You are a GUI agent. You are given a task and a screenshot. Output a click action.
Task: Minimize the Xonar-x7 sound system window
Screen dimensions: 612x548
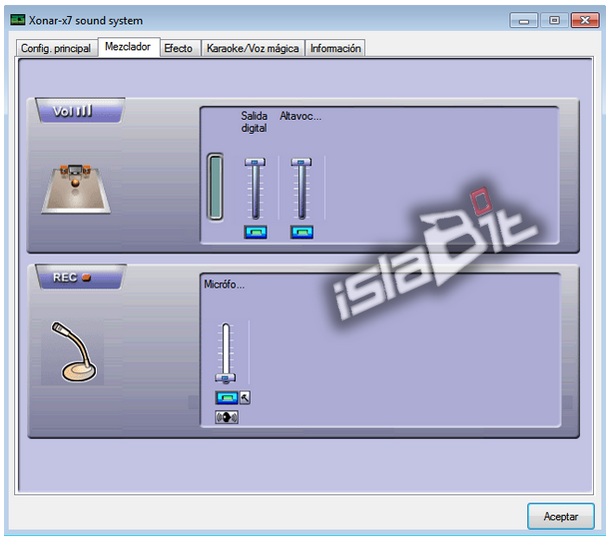[x=524, y=20]
